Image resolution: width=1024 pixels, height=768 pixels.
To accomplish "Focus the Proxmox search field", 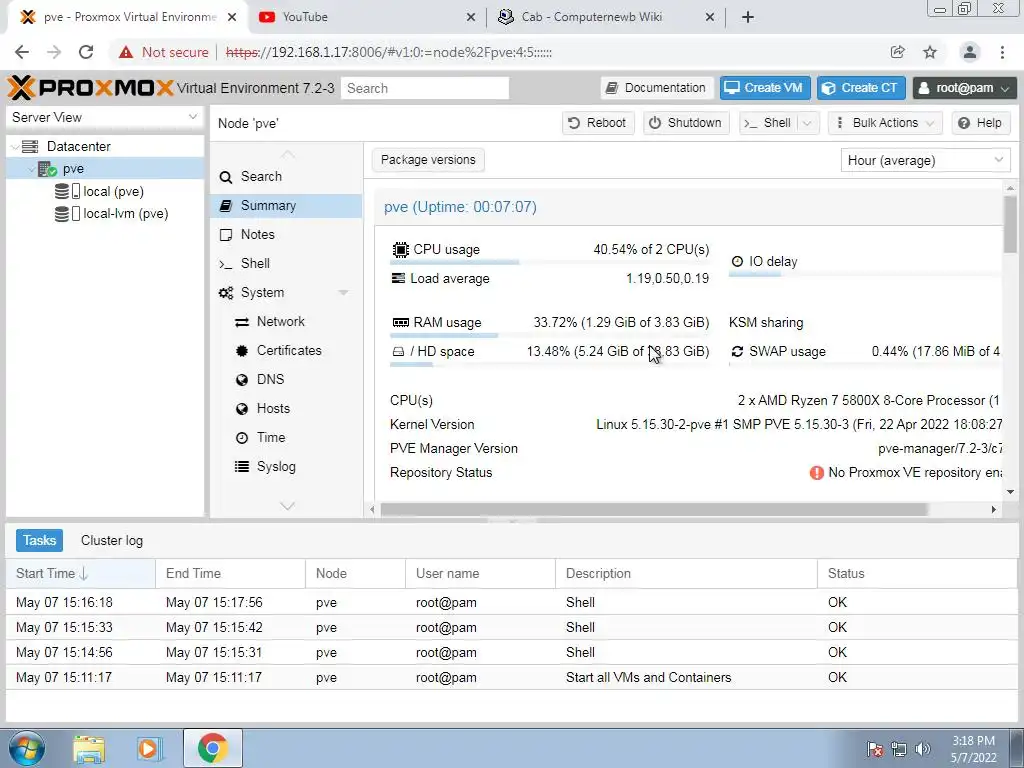I will tap(424, 88).
